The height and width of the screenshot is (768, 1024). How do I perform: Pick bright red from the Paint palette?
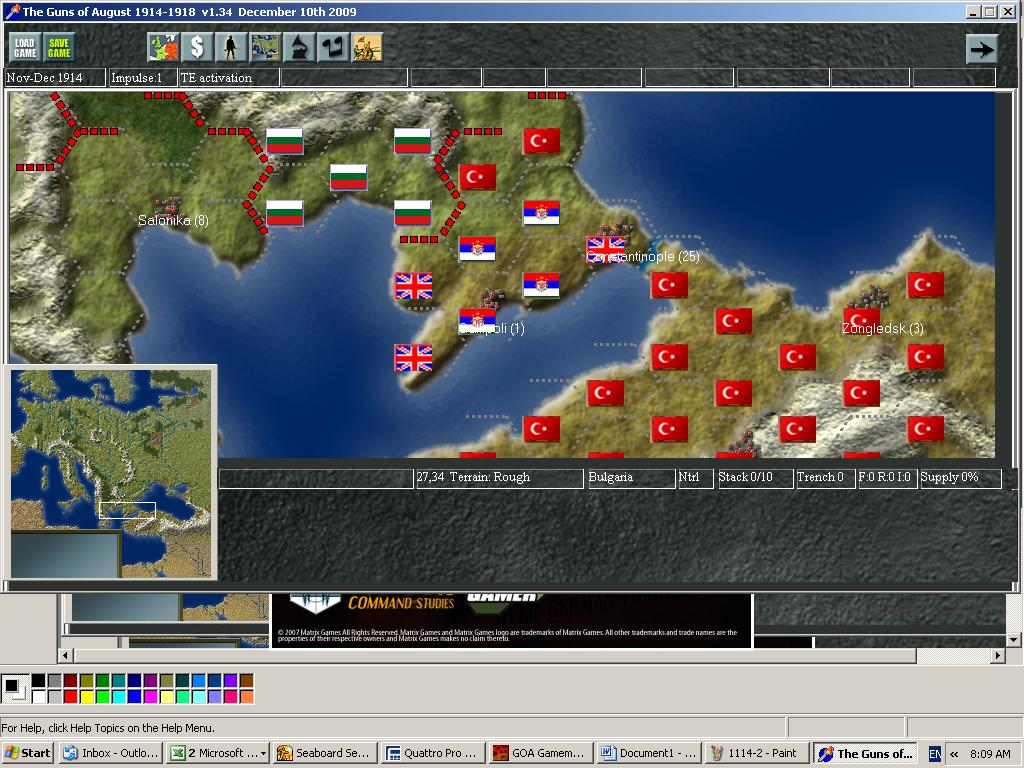point(71,697)
